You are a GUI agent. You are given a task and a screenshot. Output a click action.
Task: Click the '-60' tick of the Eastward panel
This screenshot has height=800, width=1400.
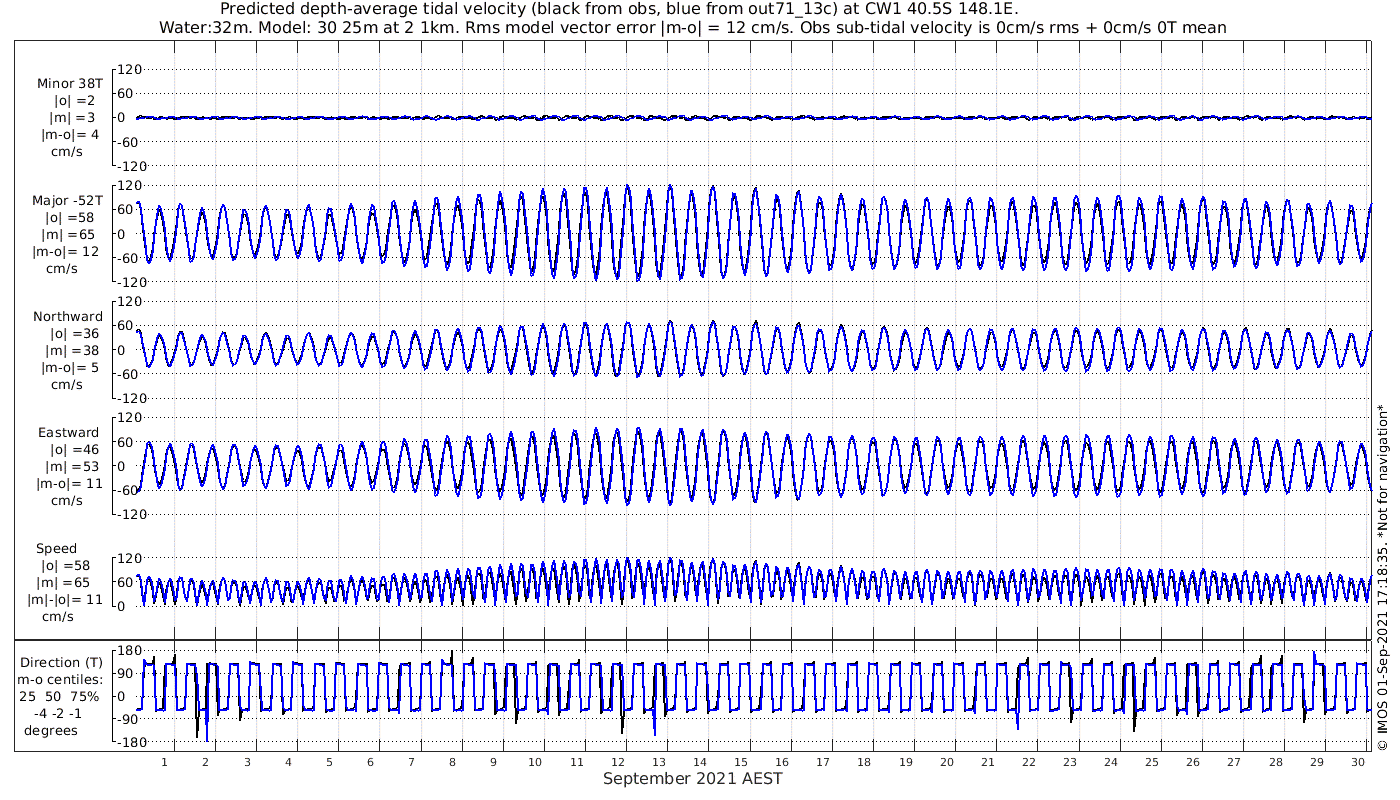[x=130, y=490]
